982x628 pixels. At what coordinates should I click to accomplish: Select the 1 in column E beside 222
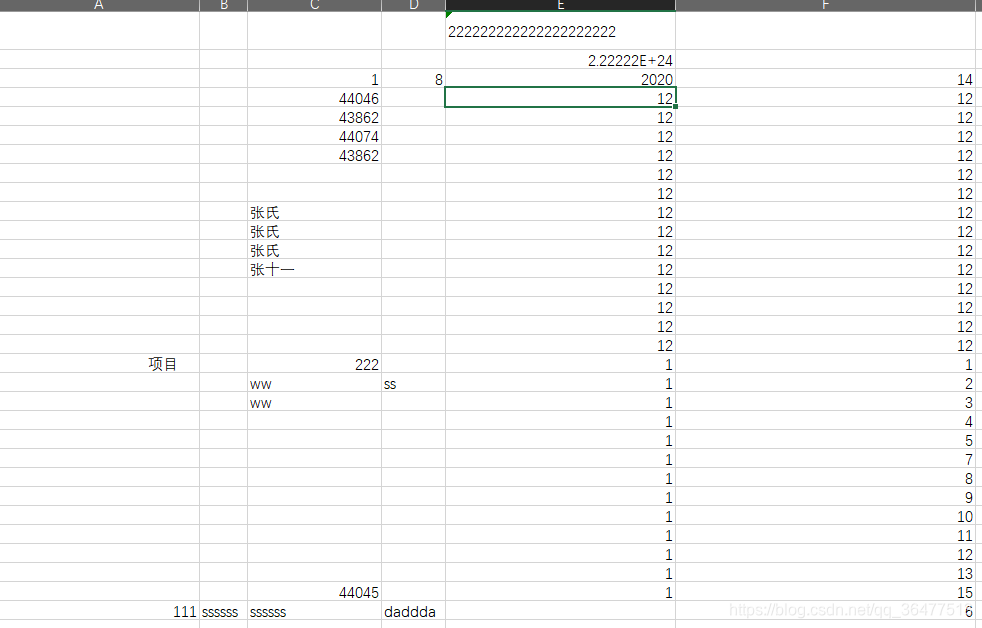click(560, 364)
